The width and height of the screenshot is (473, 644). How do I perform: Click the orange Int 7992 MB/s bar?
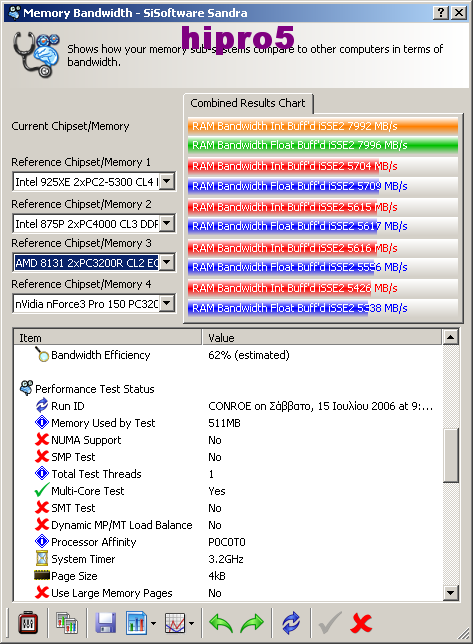pyautogui.click(x=323, y=126)
